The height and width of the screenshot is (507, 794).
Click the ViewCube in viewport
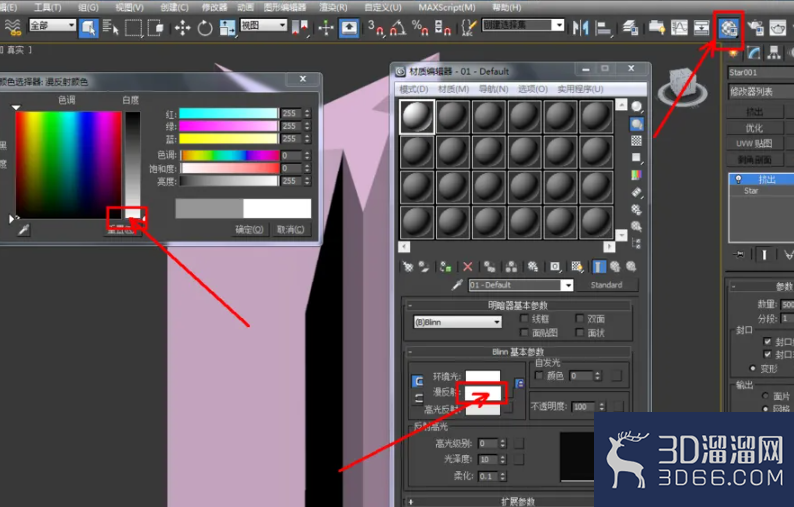click(x=682, y=87)
